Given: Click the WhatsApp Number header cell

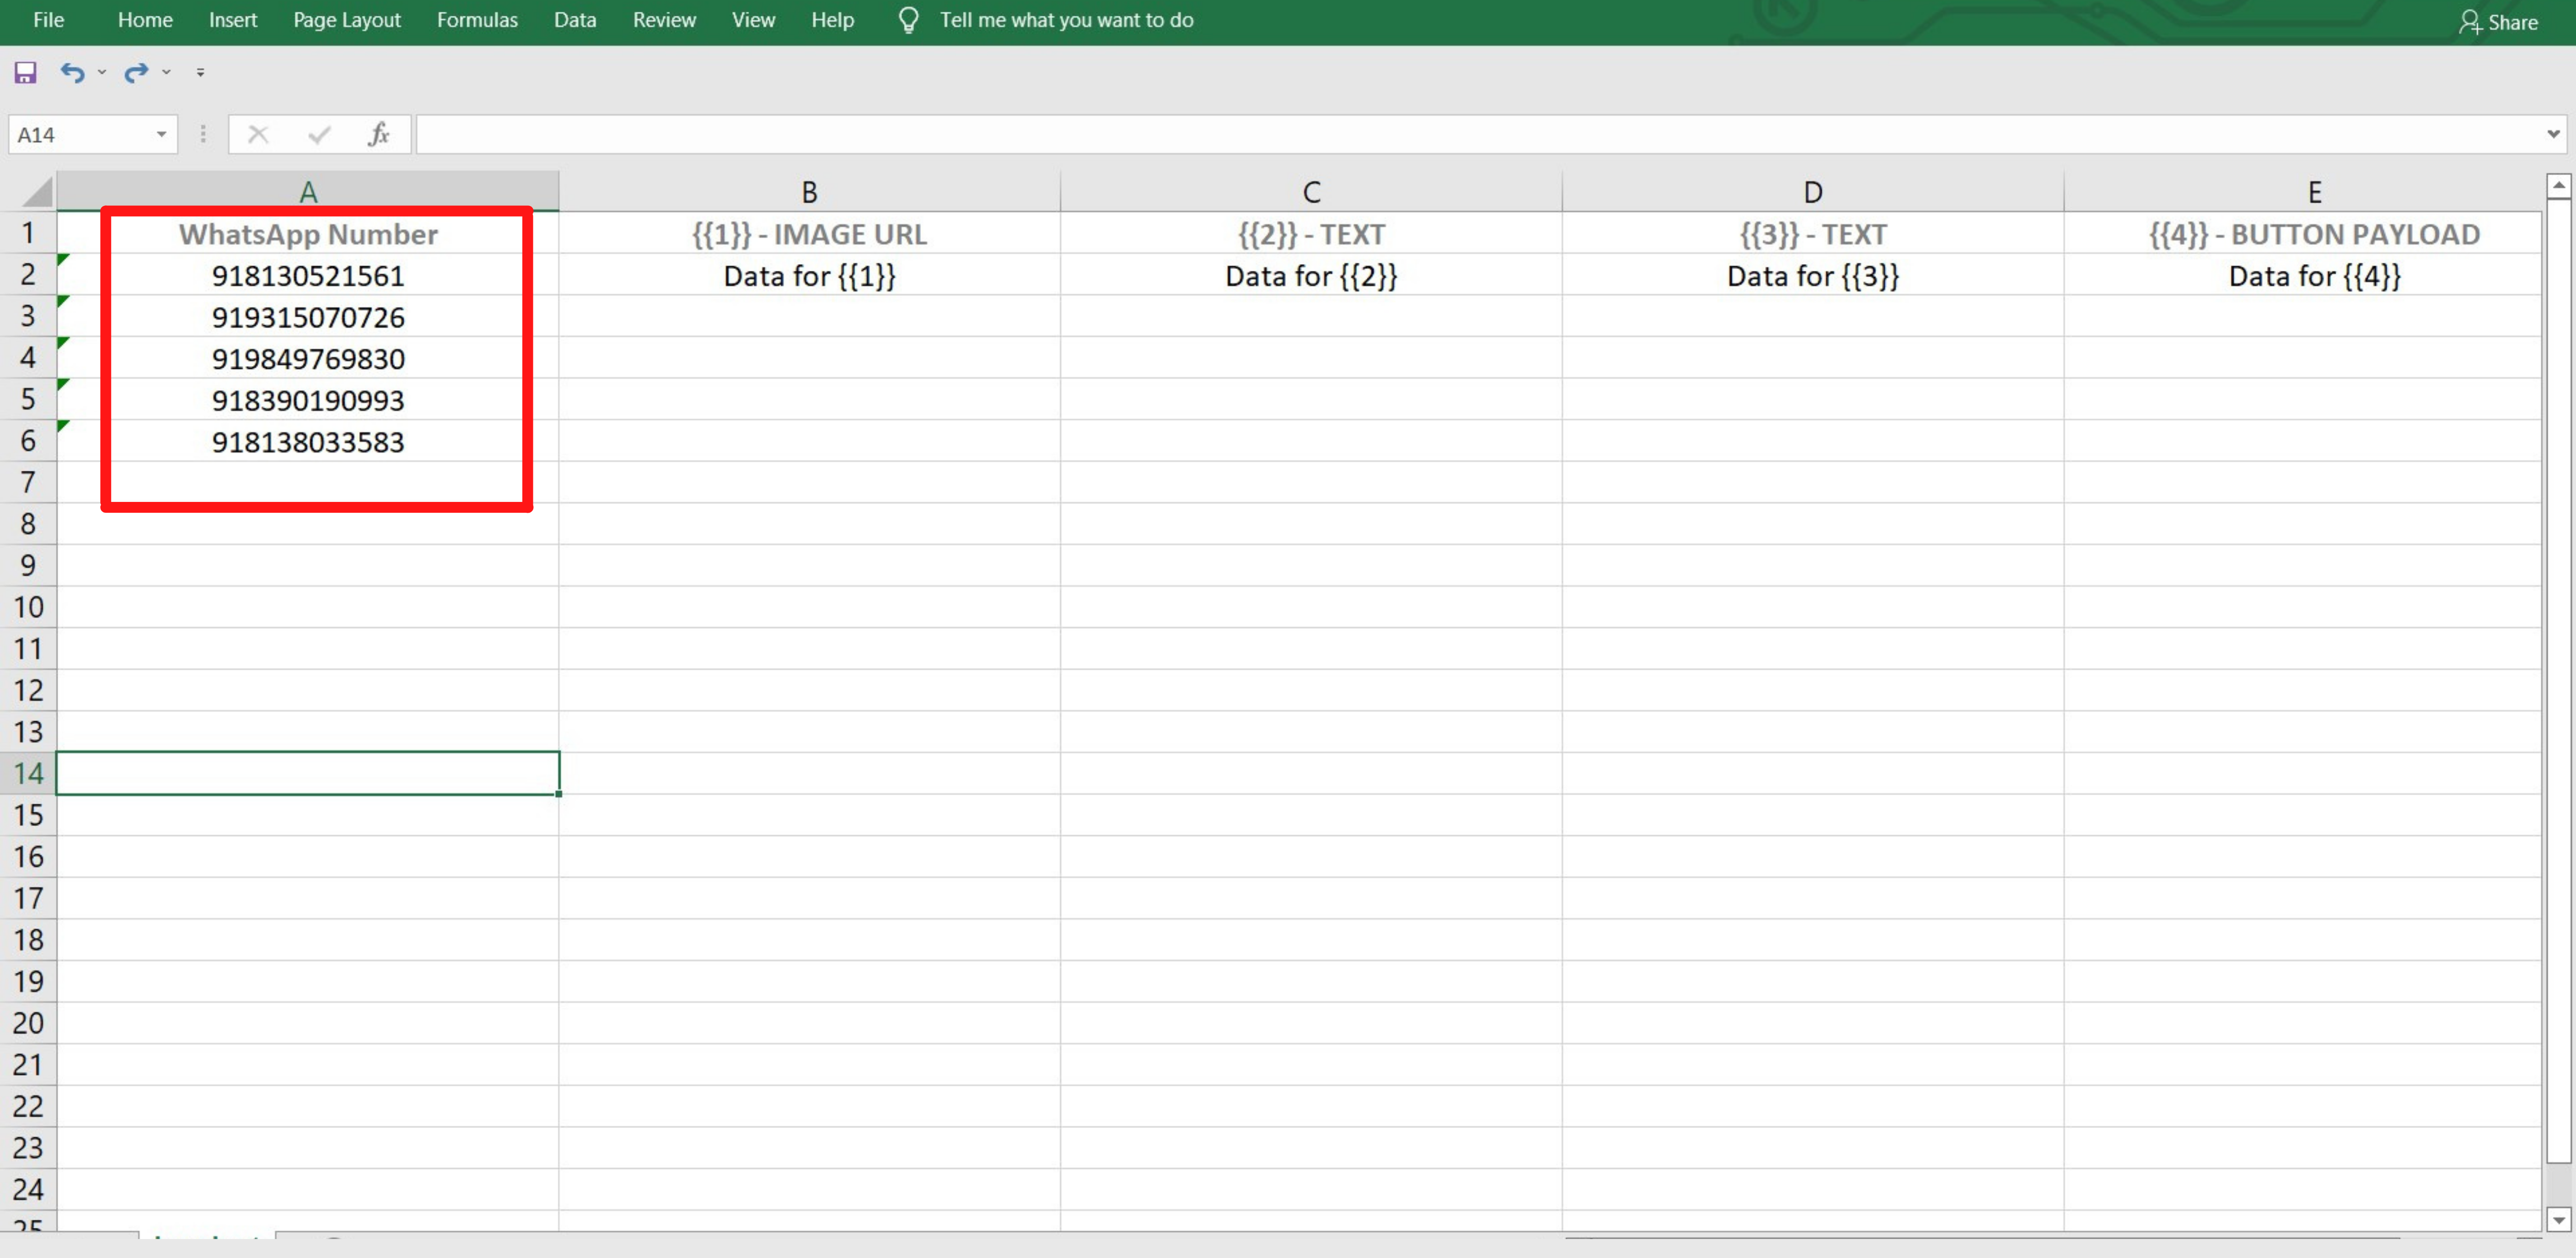Looking at the screenshot, I should click(x=308, y=233).
